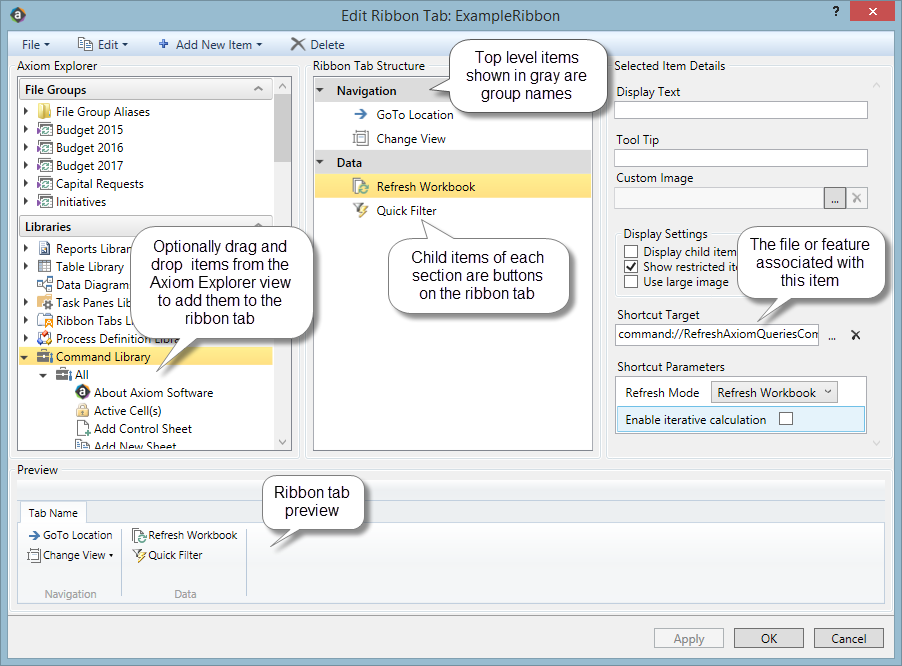Click the GoTo Location arrow icon in structure

pos(361,114)
